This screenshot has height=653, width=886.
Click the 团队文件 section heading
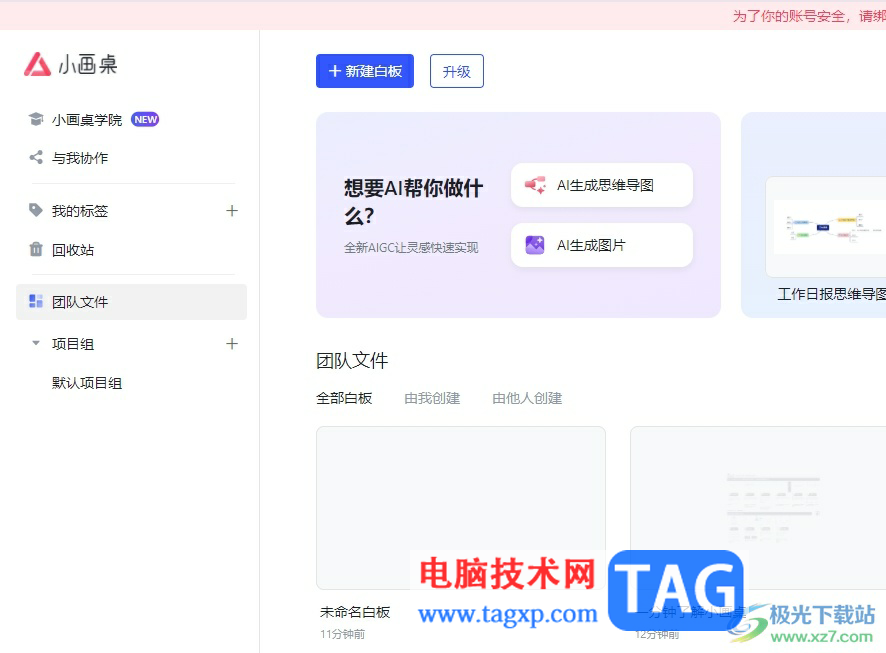click(x=352, y=360)
